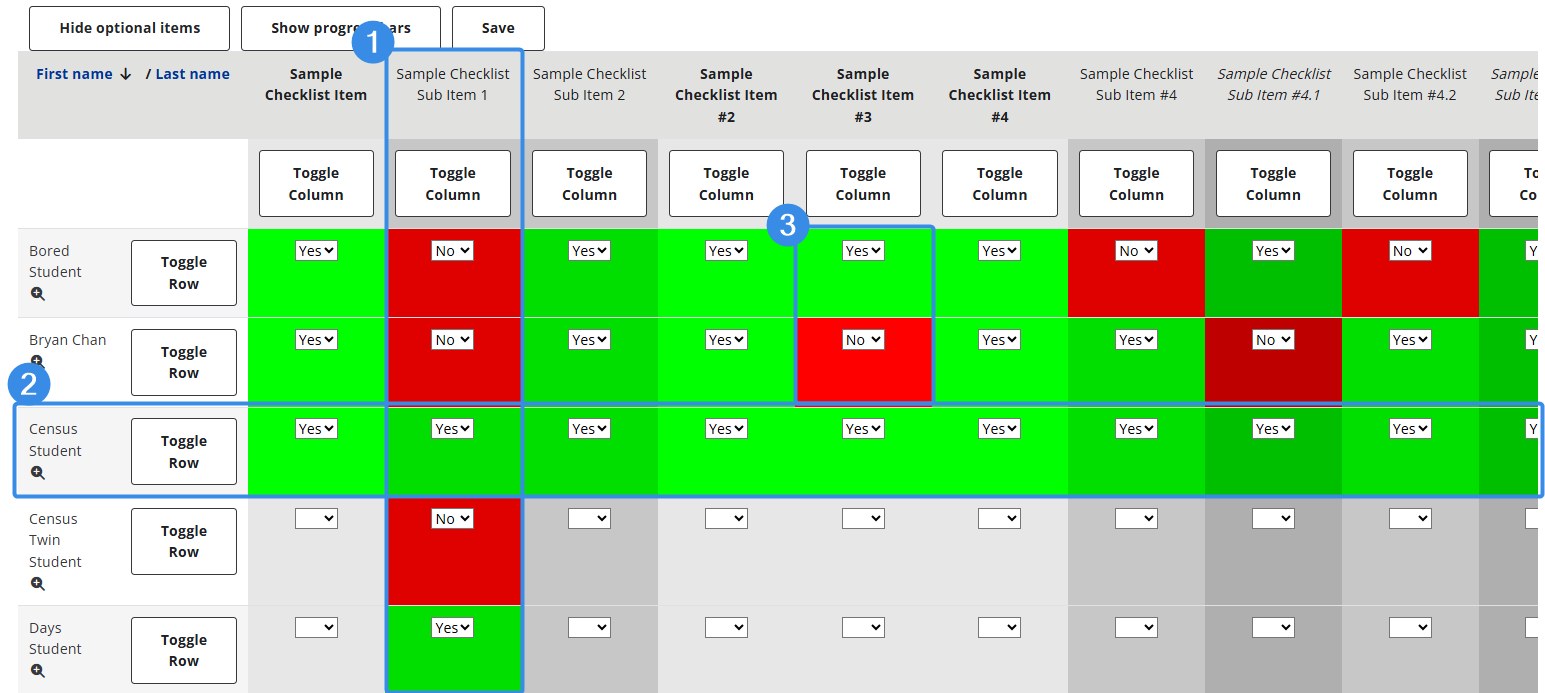This screenshot has height=693, width=1545.
Task: Open Census Student's Sub Item #4.1 dropdown
Action: (x=1272, y=429)
